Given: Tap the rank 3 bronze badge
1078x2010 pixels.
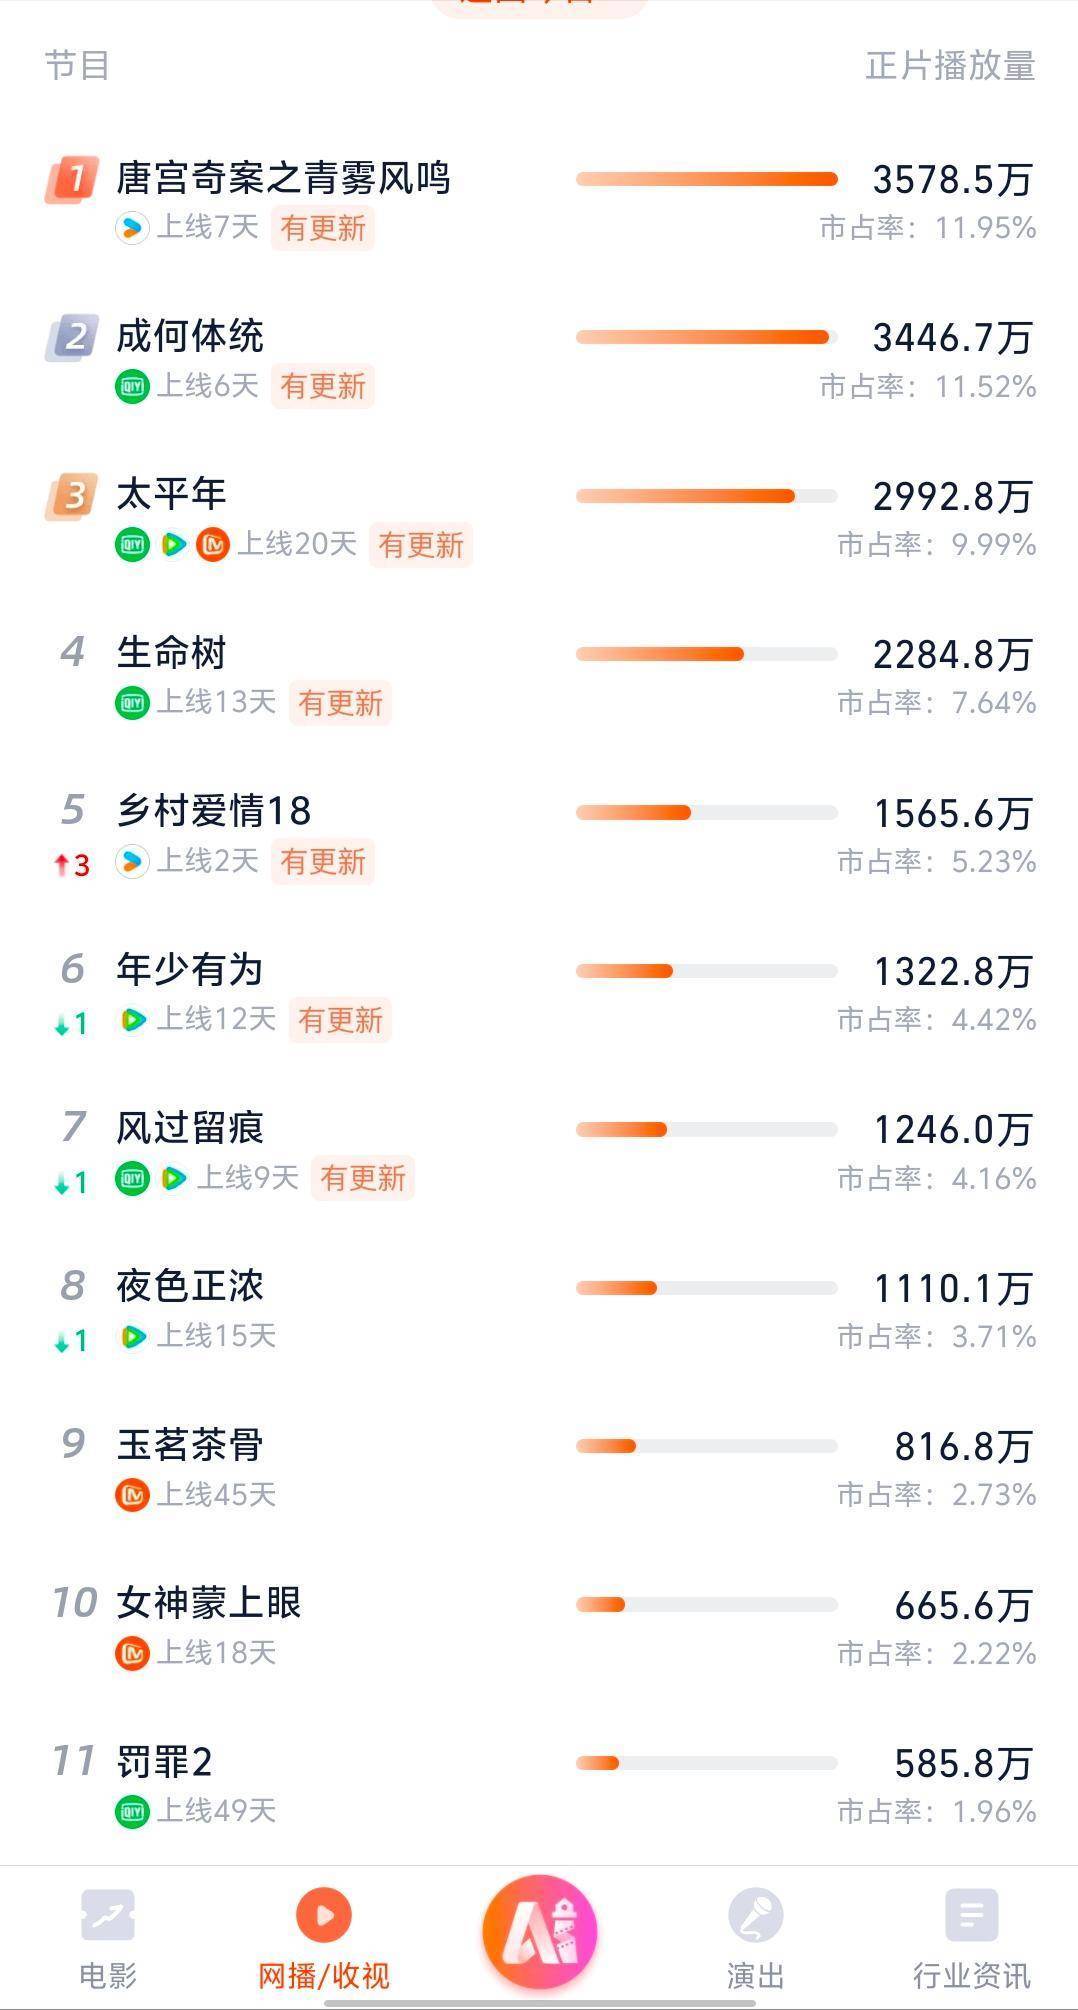Looking at the screenshot, I should (72, 496).
